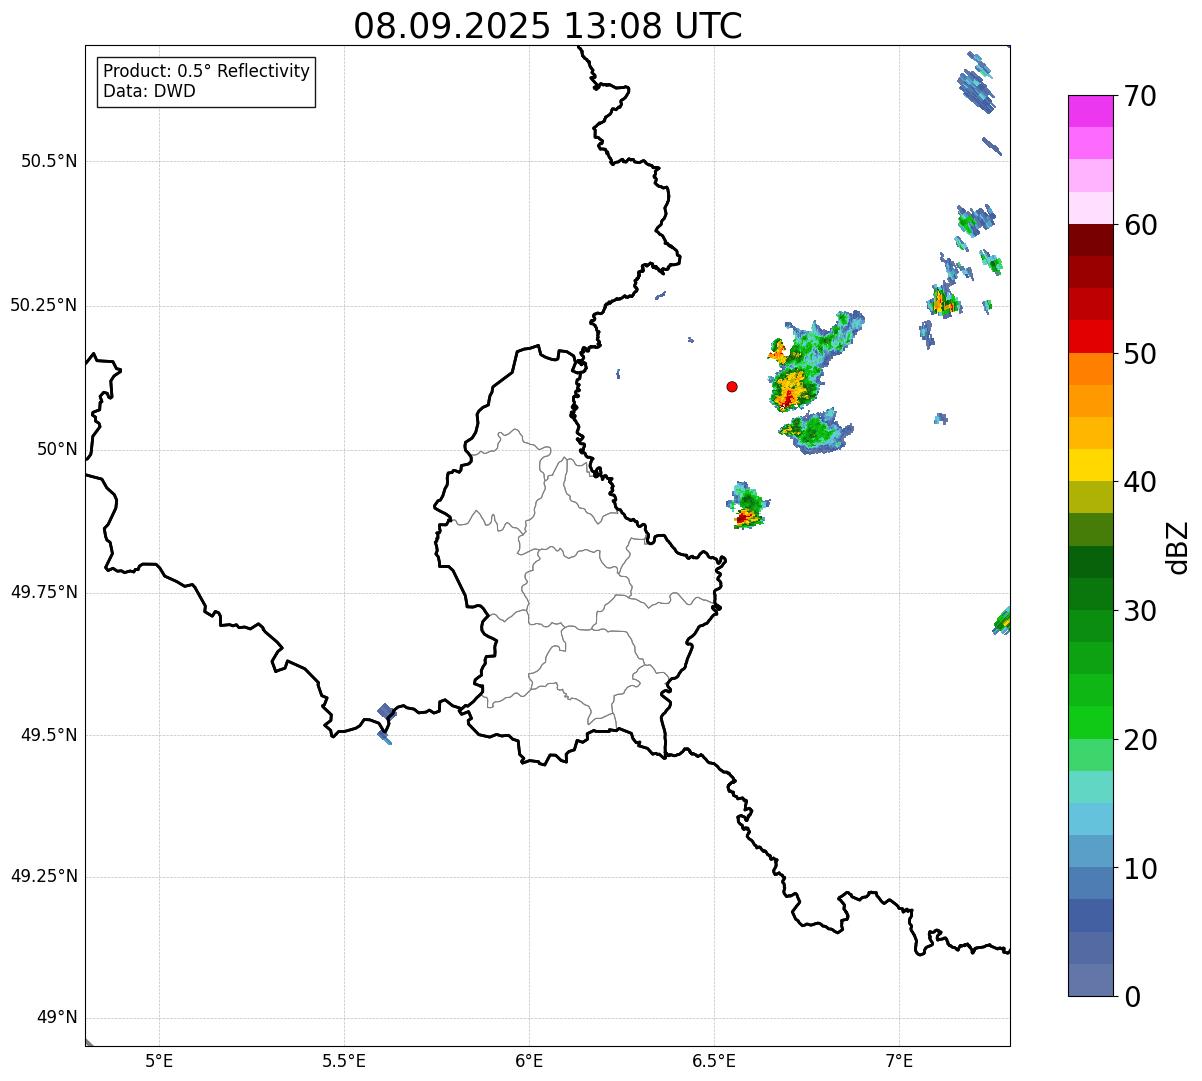
Task: Click the 49.25°N latitude label
Action: coord(43,877)
